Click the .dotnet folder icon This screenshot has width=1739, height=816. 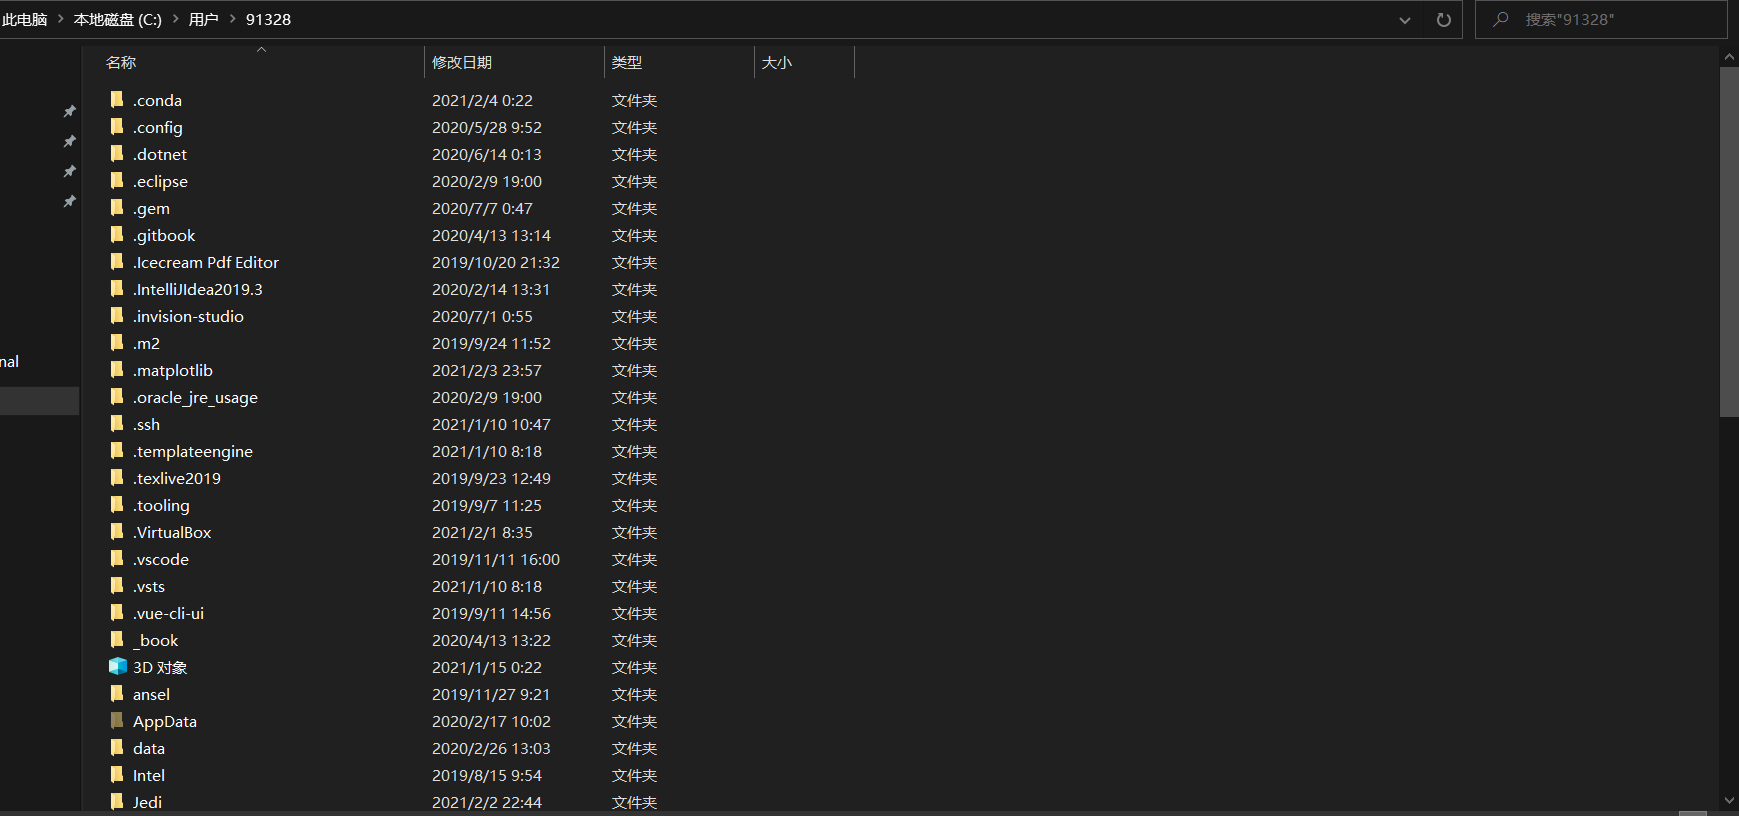(117, 153)
